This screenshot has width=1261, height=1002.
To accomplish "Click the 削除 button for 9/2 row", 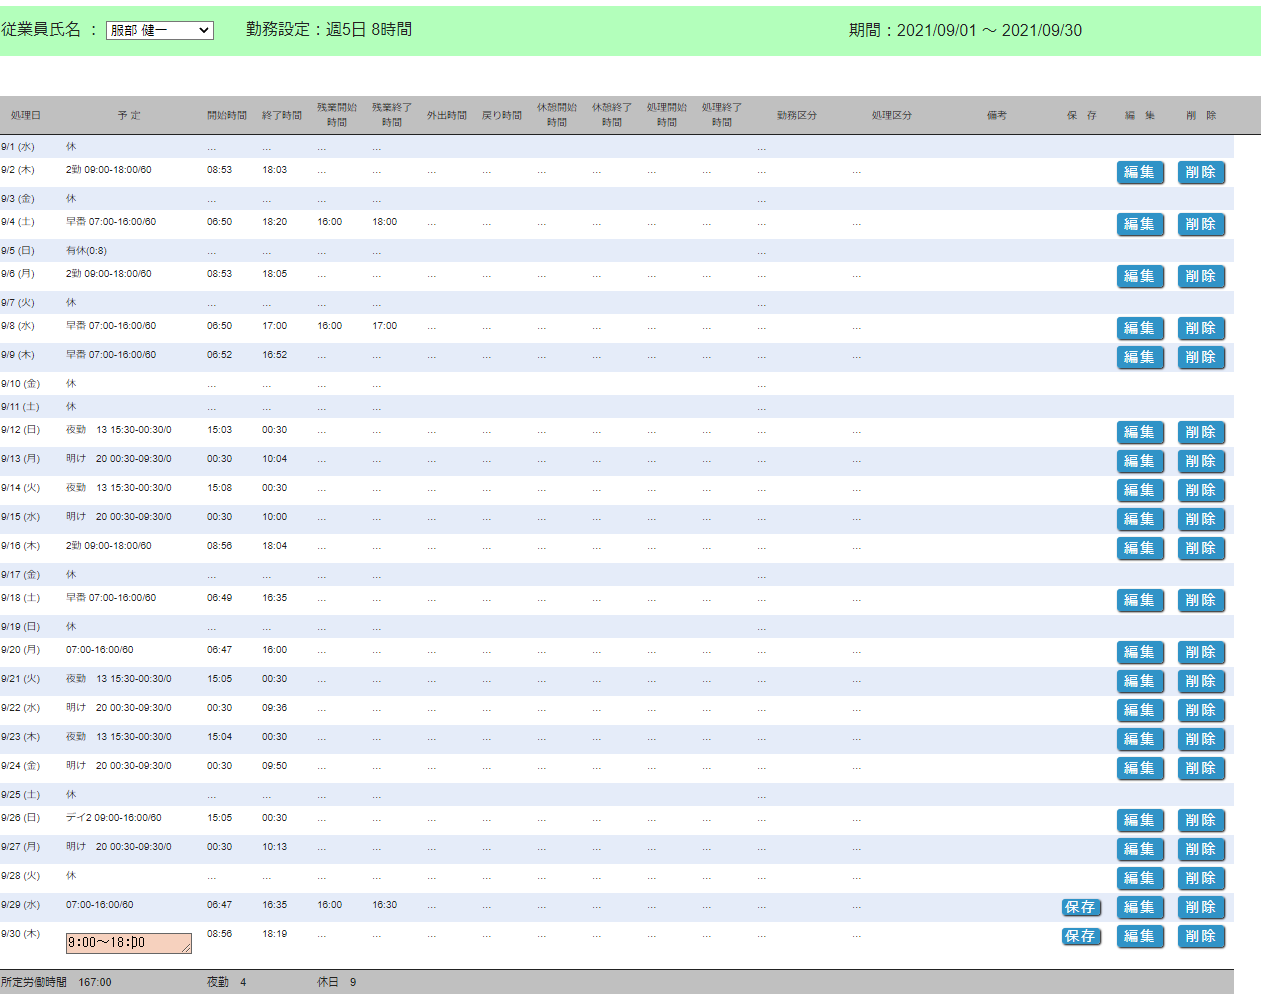I will (x=1200, y=172).
